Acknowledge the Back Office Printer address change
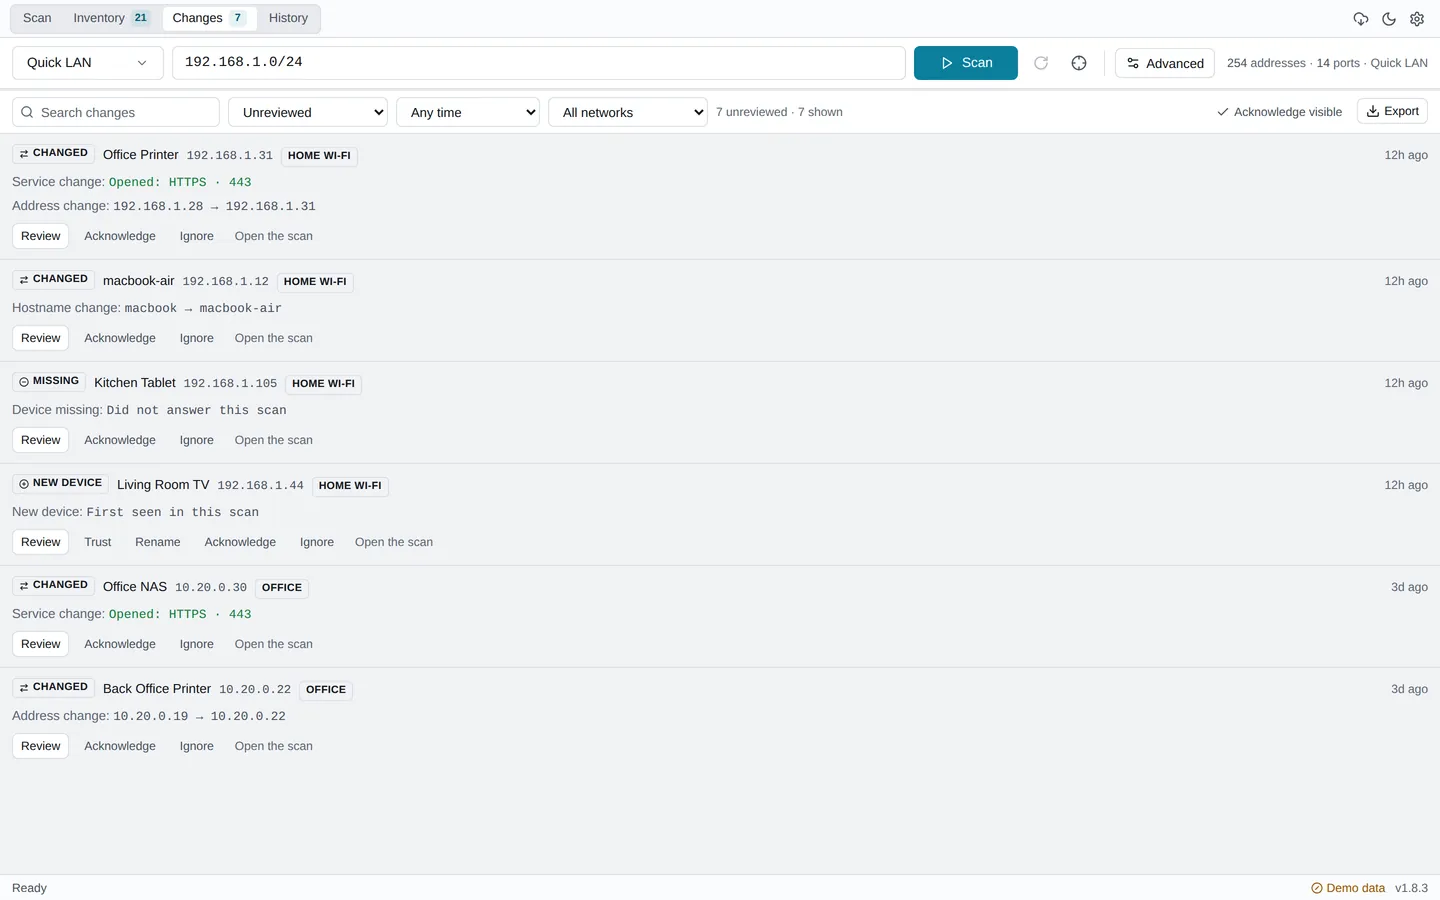The image size is (1440, 900). click(x=120, y=746)
